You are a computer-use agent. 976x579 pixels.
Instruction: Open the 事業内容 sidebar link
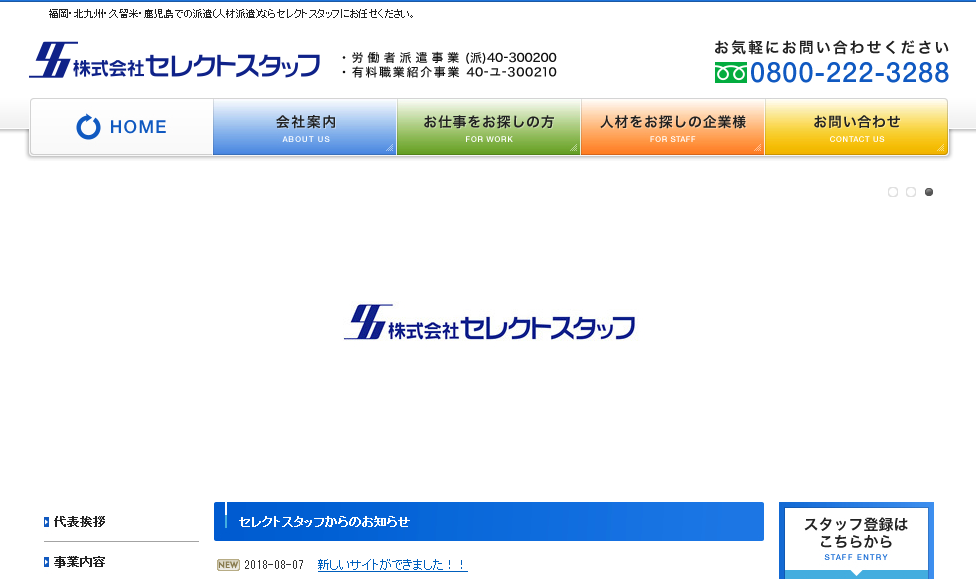click(80, 562)
